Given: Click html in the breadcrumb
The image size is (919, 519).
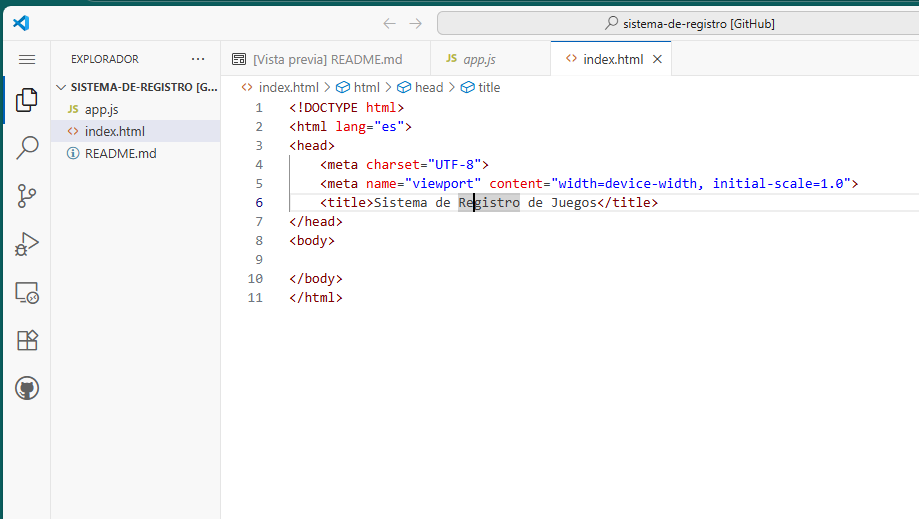Looking at the screenshot, I should (x=358, y=87).
